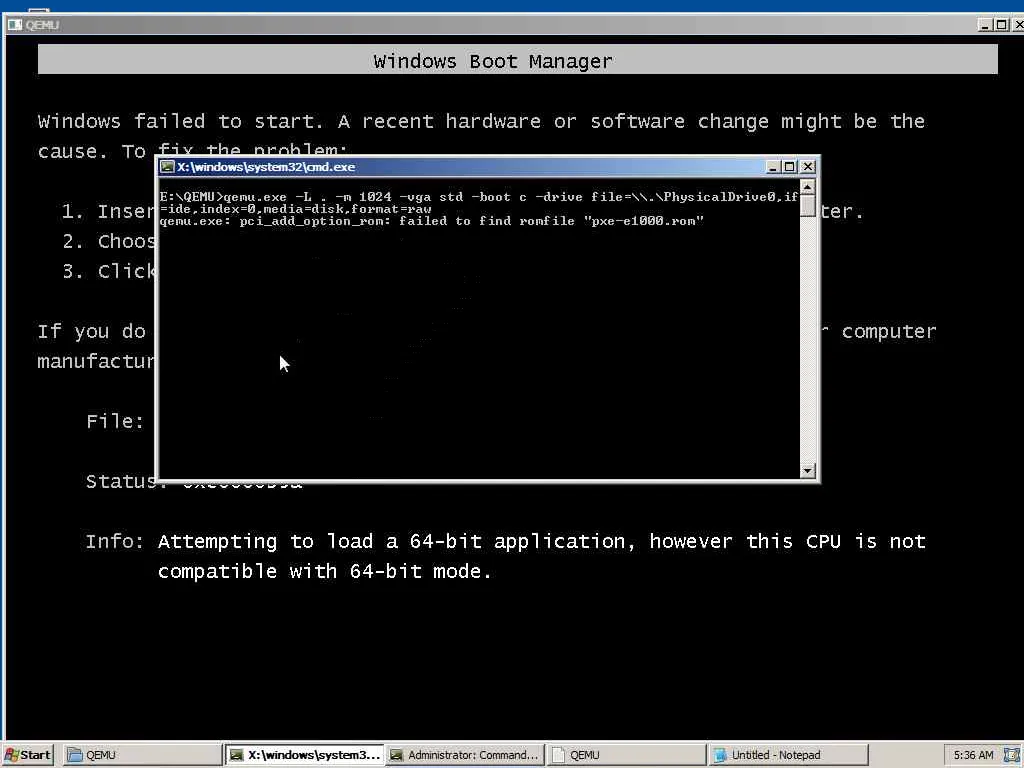Switch to Administrator: Command Prompt taskbar button

(465, 755)
